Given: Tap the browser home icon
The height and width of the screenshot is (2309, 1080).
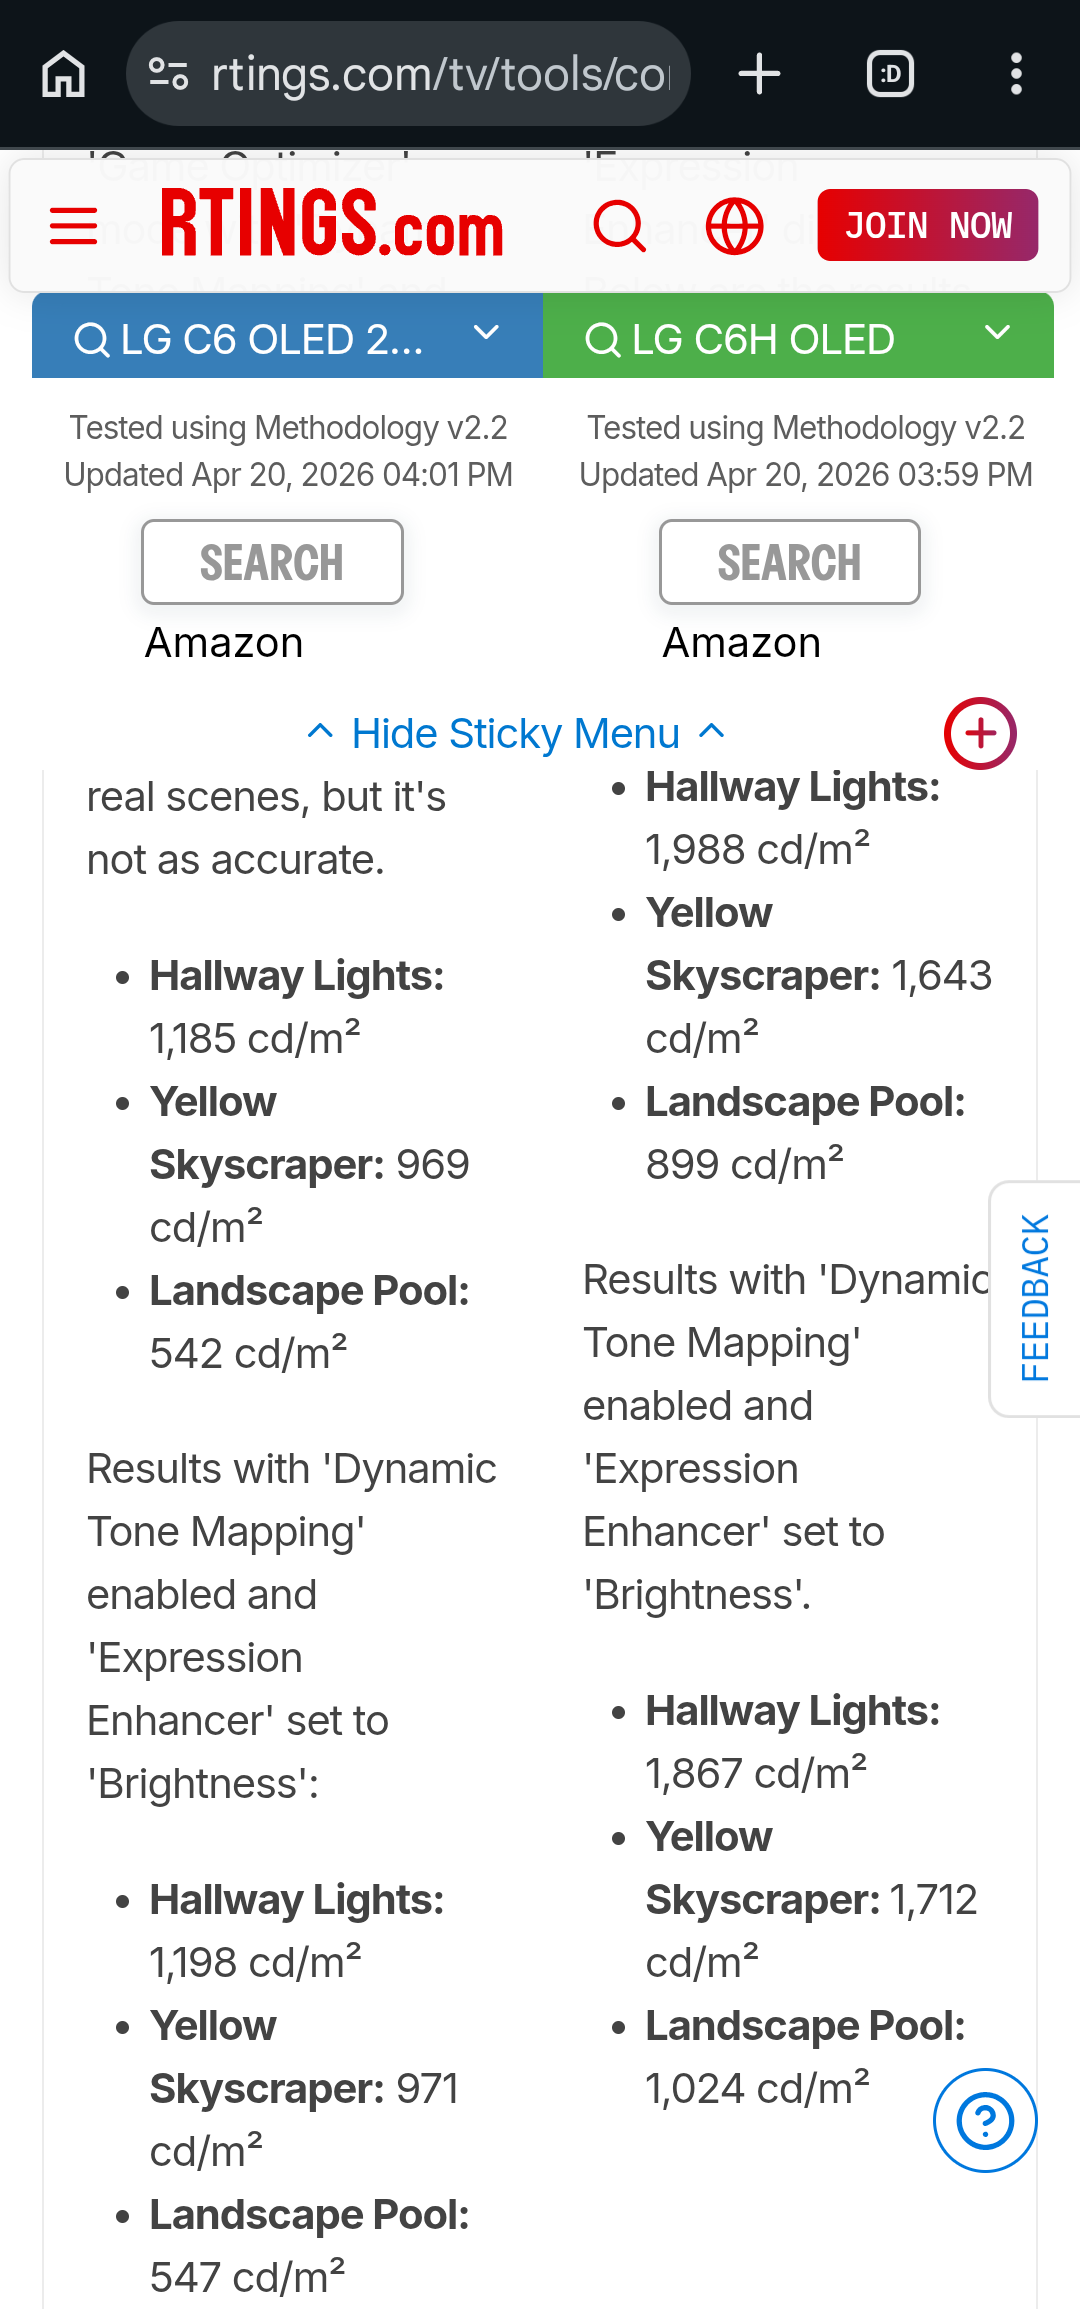Looking at the screenshot, I should (x=63, y=74).
